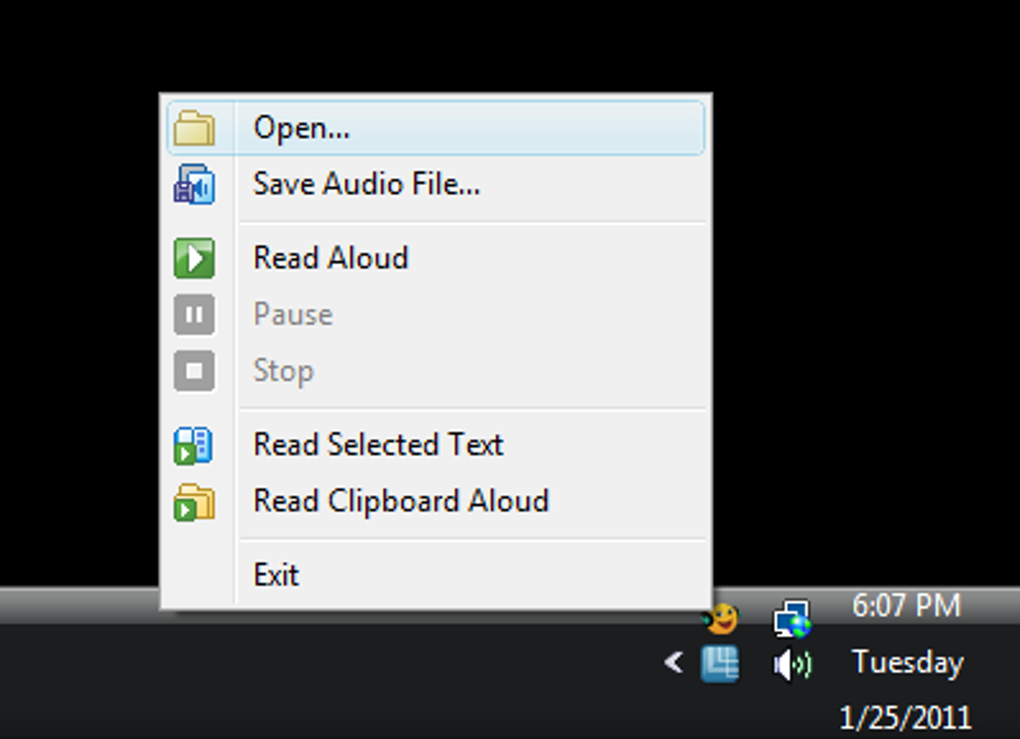Viewport: 1020px width, 739px height.
Task: Click the gray pause icon
Action: click(194, 315)
